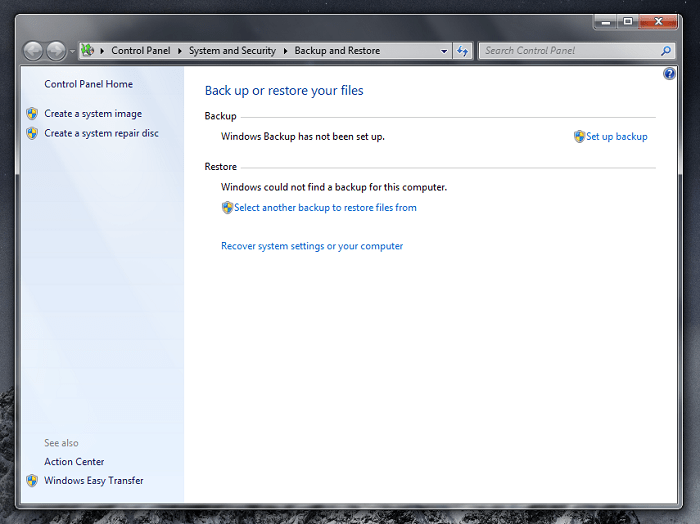Viewport: 700px width, 524px height.
Task: Open Recover system settings or your computer
Action: tap(312, 246)
